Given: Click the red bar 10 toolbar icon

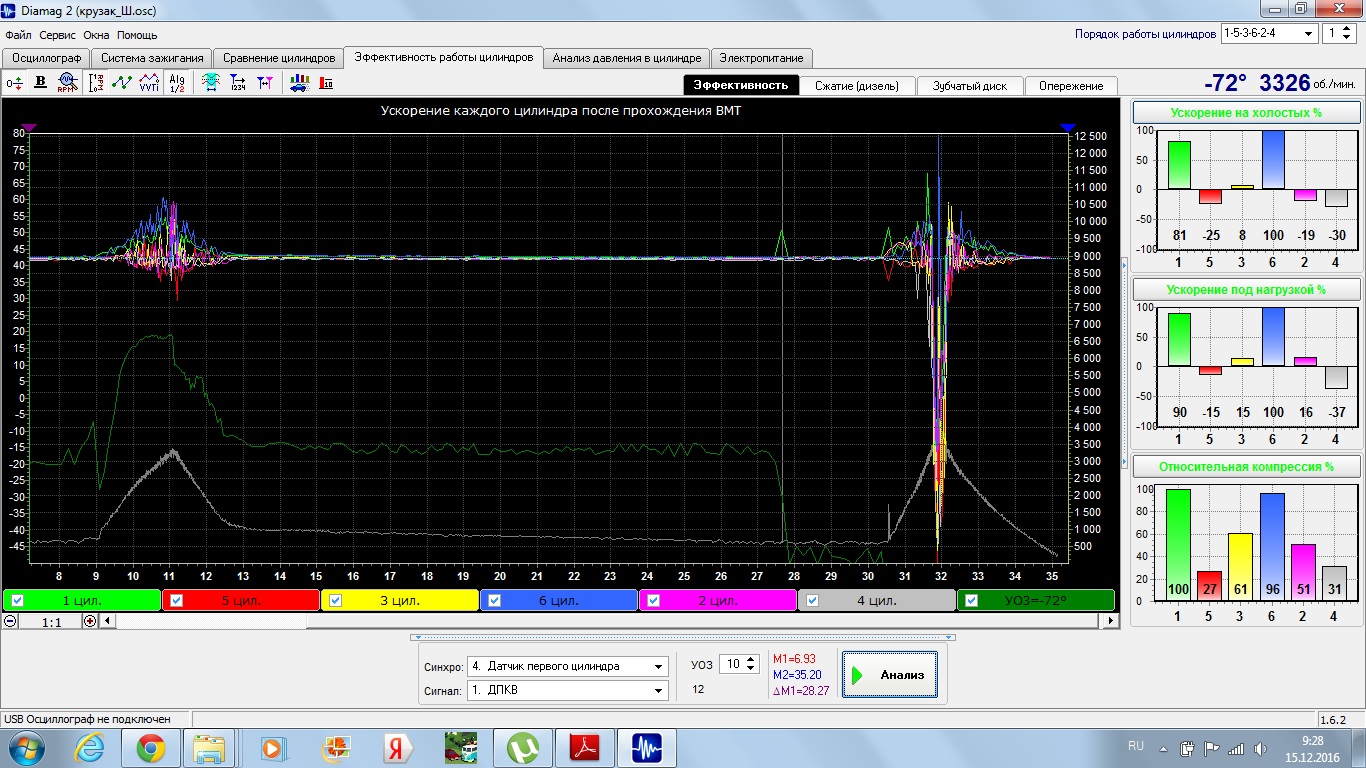Looking at the screenshot, I should [x=326, y=82].
